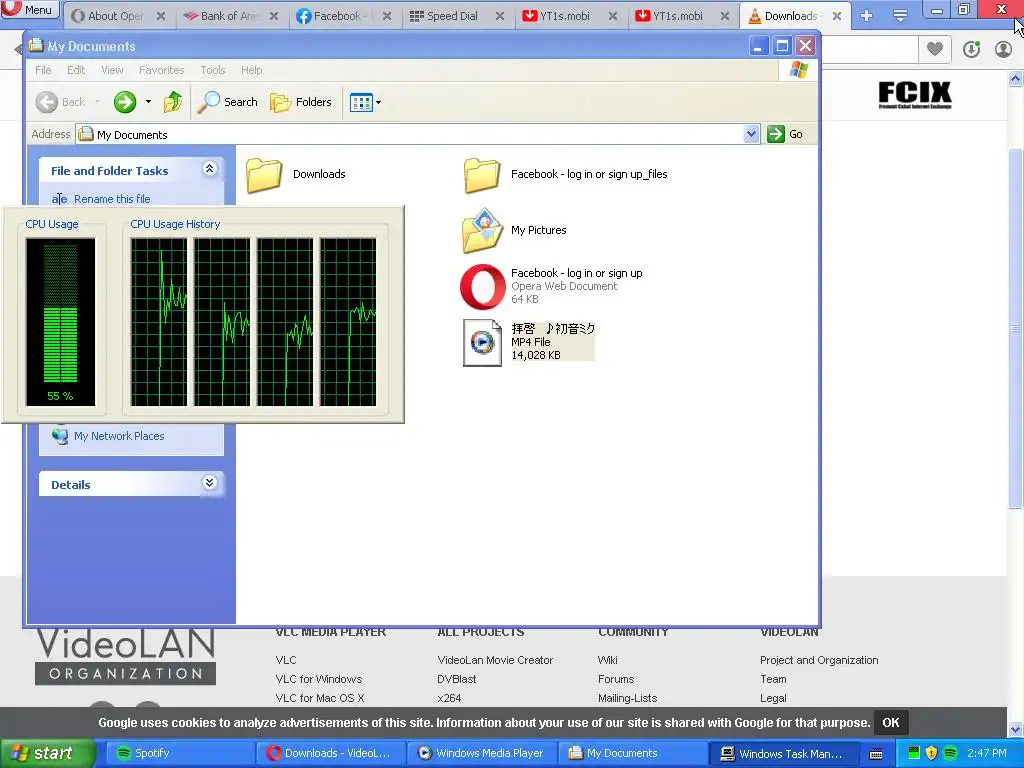Click the Search toolbar button

[227, 102]
